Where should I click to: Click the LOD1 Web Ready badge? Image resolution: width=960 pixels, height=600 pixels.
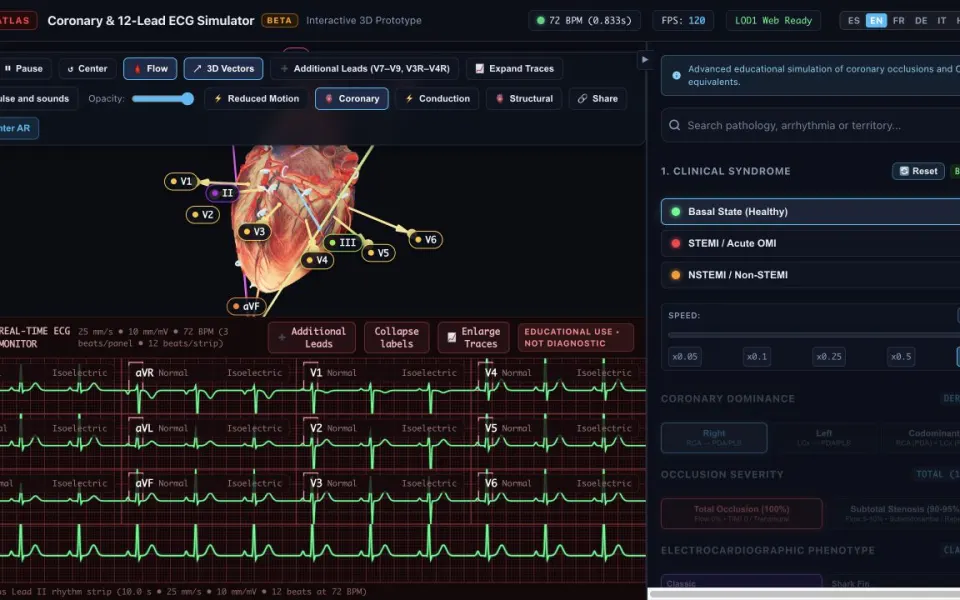pos(773,20)
